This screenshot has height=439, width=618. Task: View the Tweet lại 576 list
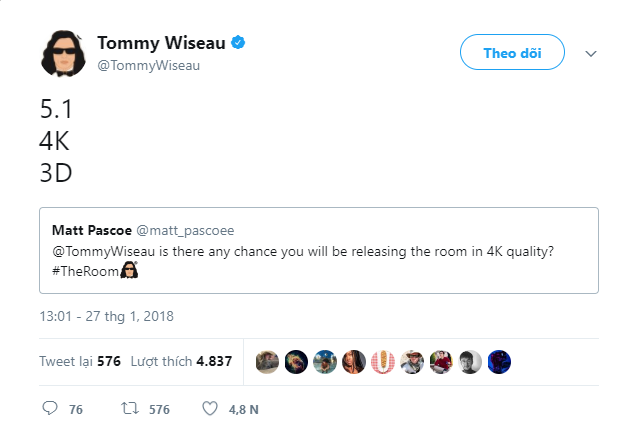pyautogui.click(x=80, y=361)
